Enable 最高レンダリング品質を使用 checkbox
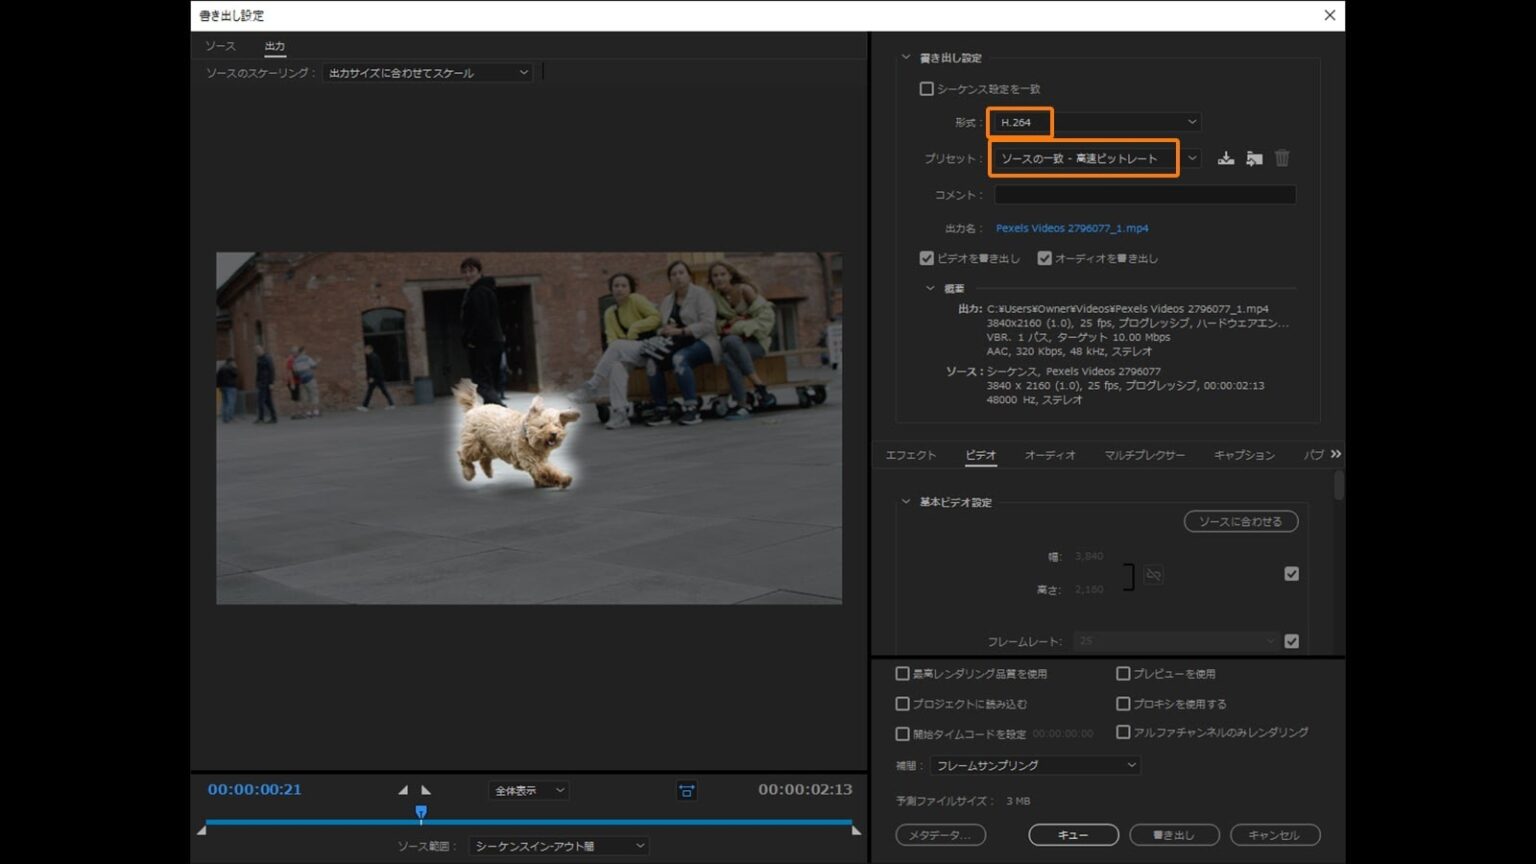 (x=903, y=674)
